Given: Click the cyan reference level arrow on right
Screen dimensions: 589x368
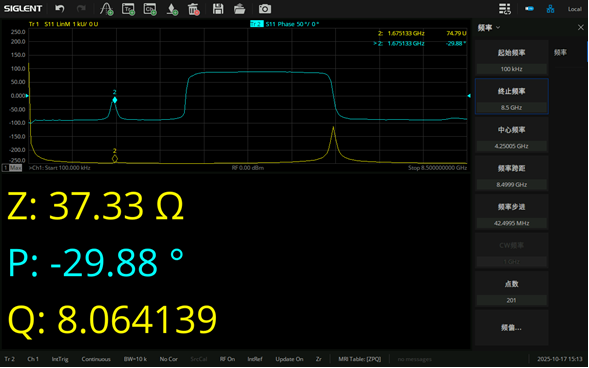Looking at the screenshot, I should (x=469, y=96).
